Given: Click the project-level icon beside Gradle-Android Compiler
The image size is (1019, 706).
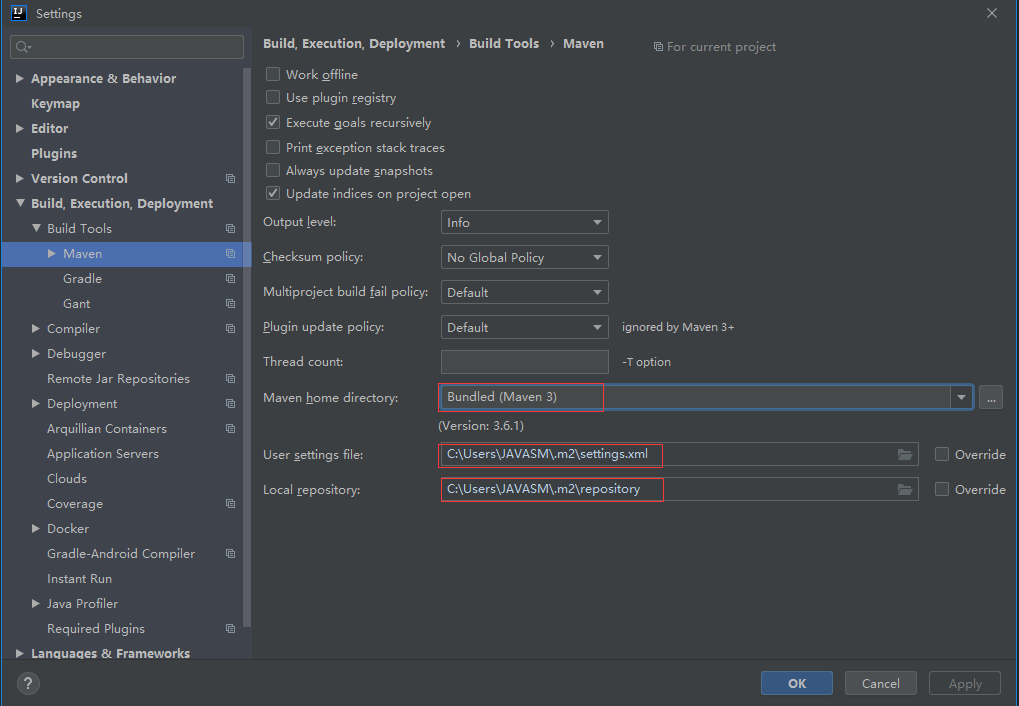Looking at the screenshot, I should click(x=230, y=553).
